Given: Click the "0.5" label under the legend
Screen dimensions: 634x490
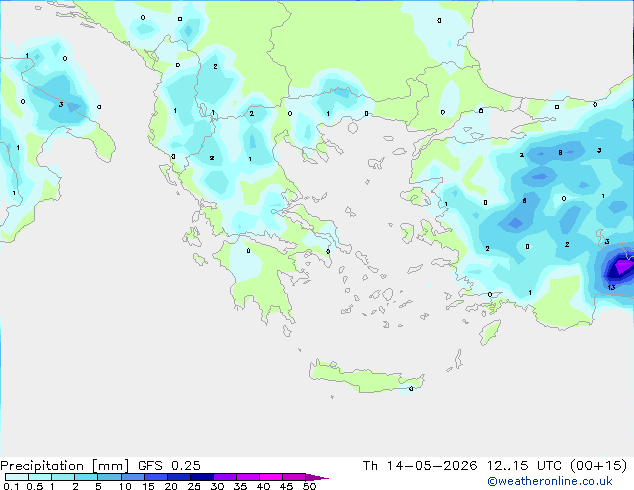Looking at the screenshot, I should pos(35,486).
